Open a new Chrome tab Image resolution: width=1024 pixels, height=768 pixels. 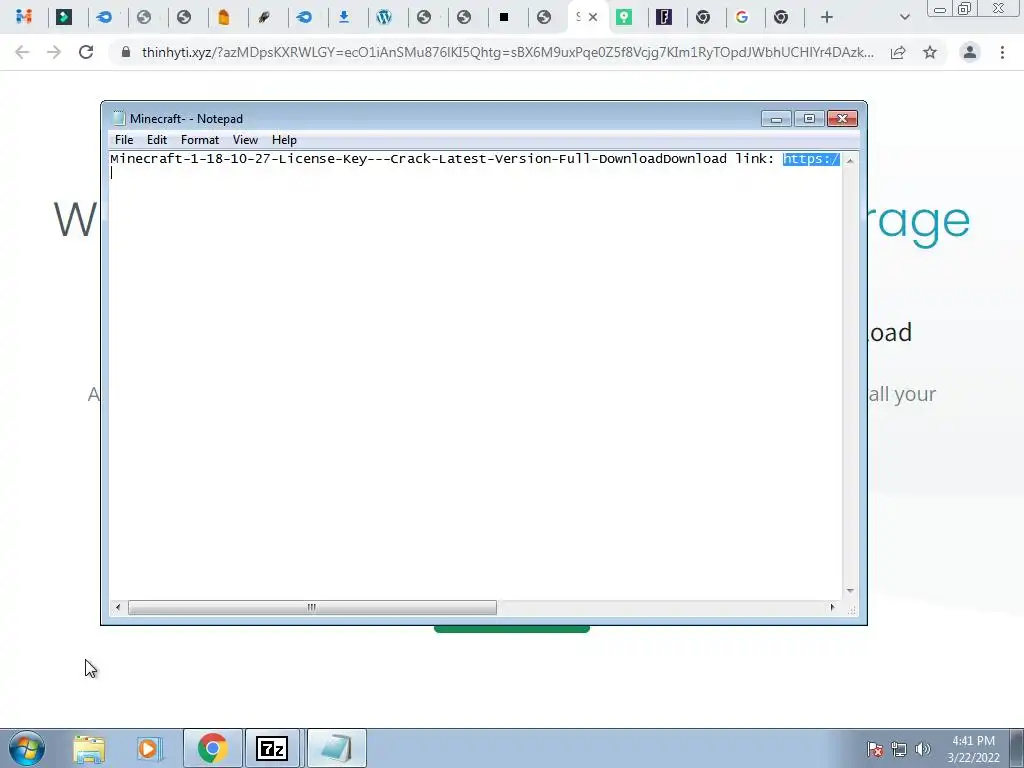pos(827,17)
